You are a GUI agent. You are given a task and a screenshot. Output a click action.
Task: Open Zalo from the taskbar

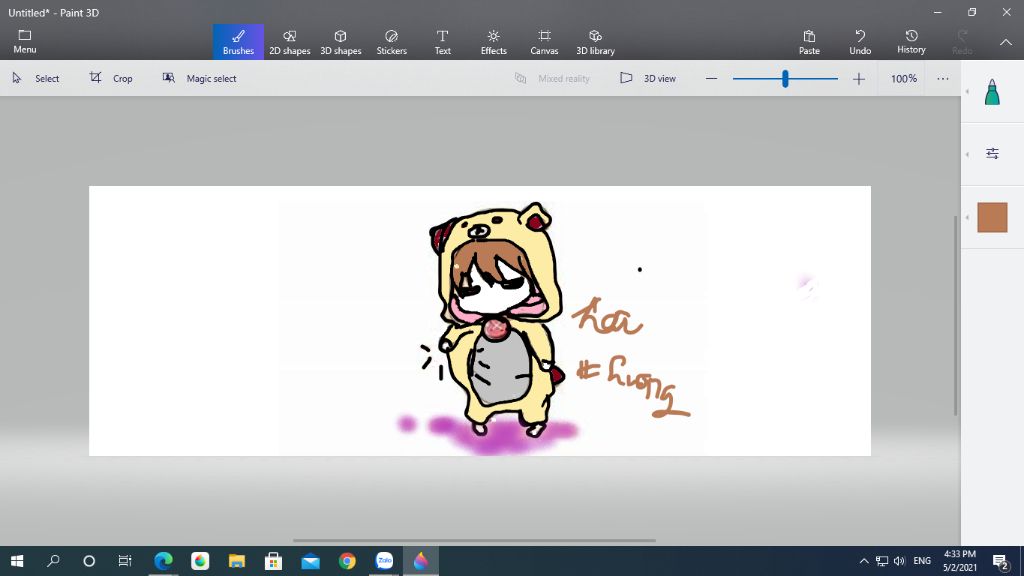[384, 561]
